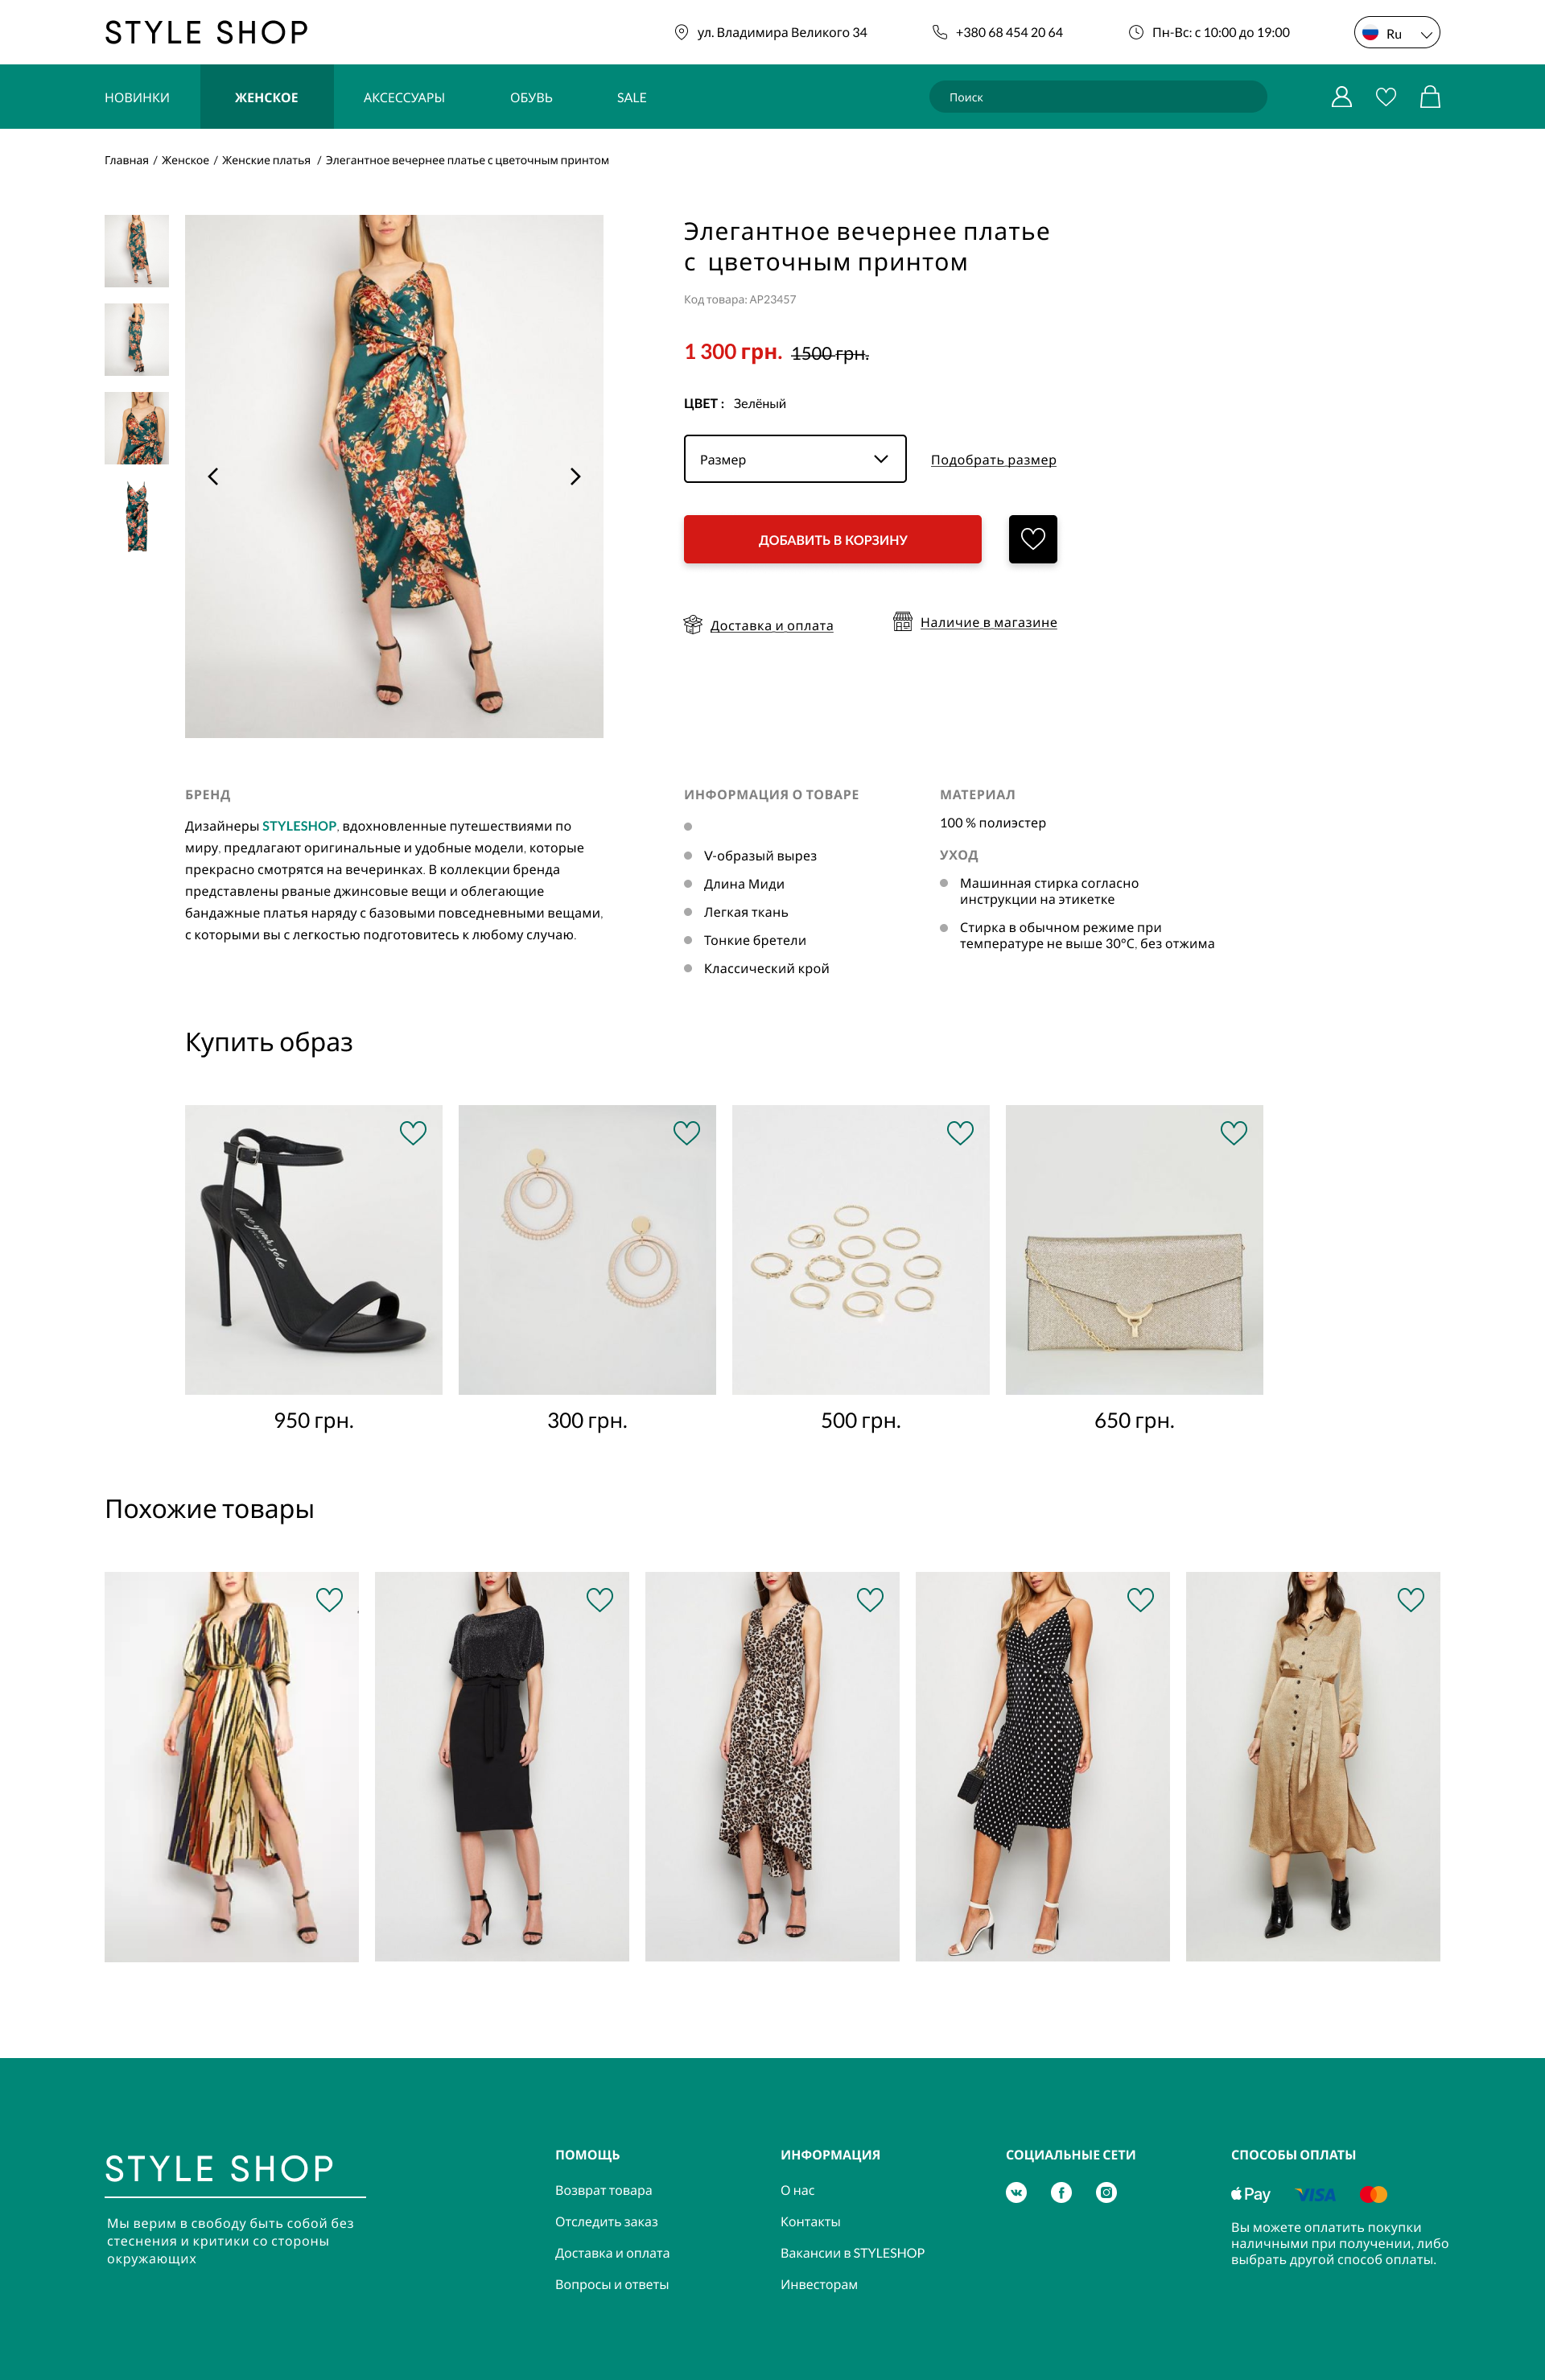Open the shopping bag icon
1545x2380 pixels.
1430,96
